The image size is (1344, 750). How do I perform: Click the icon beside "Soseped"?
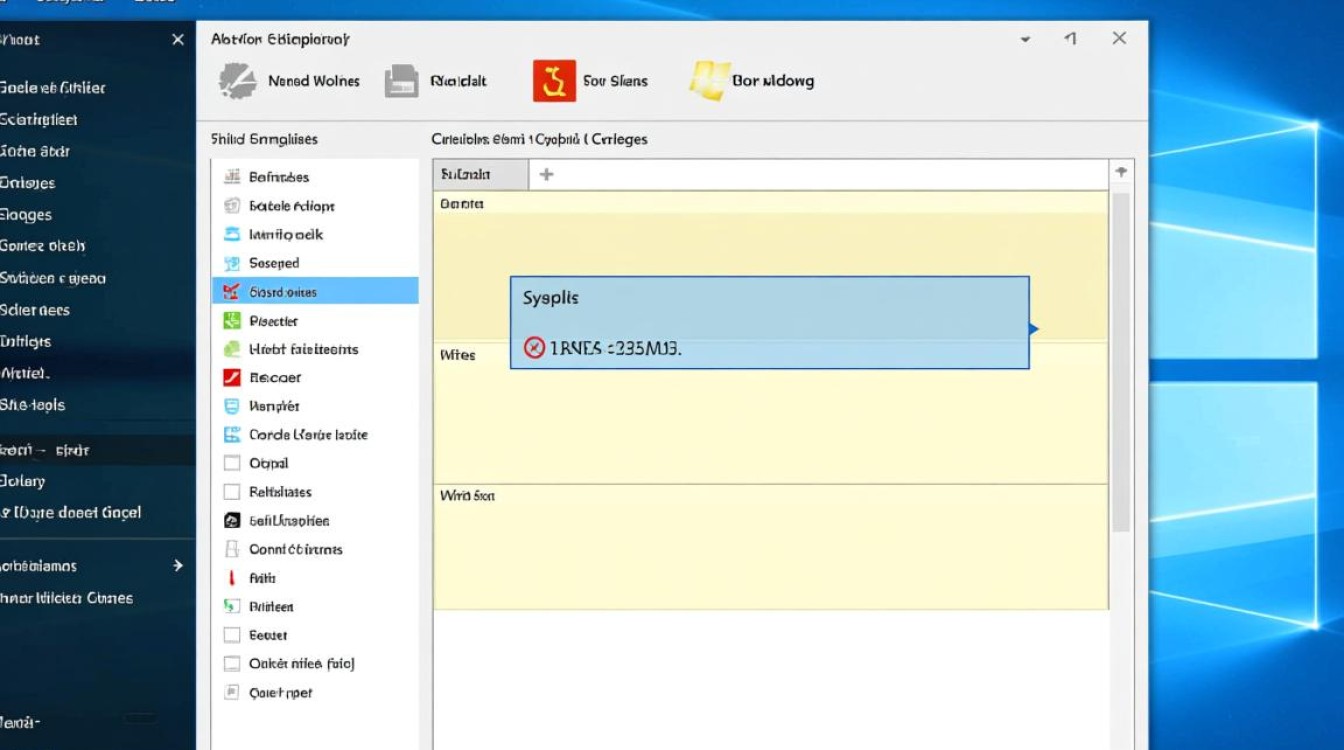(x=232, y=263)
